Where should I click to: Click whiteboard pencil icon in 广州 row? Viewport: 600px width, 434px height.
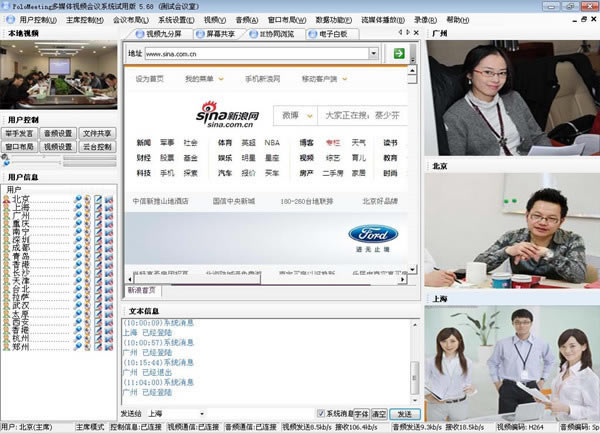98,215
